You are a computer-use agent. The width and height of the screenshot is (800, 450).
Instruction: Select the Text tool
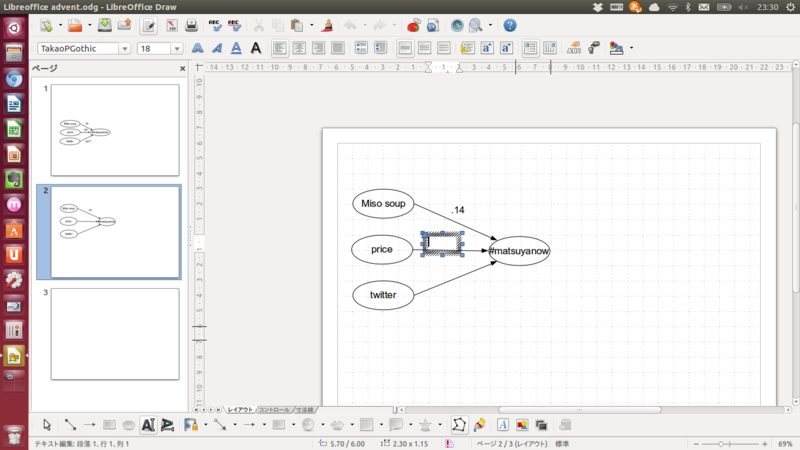click(148, 424)
